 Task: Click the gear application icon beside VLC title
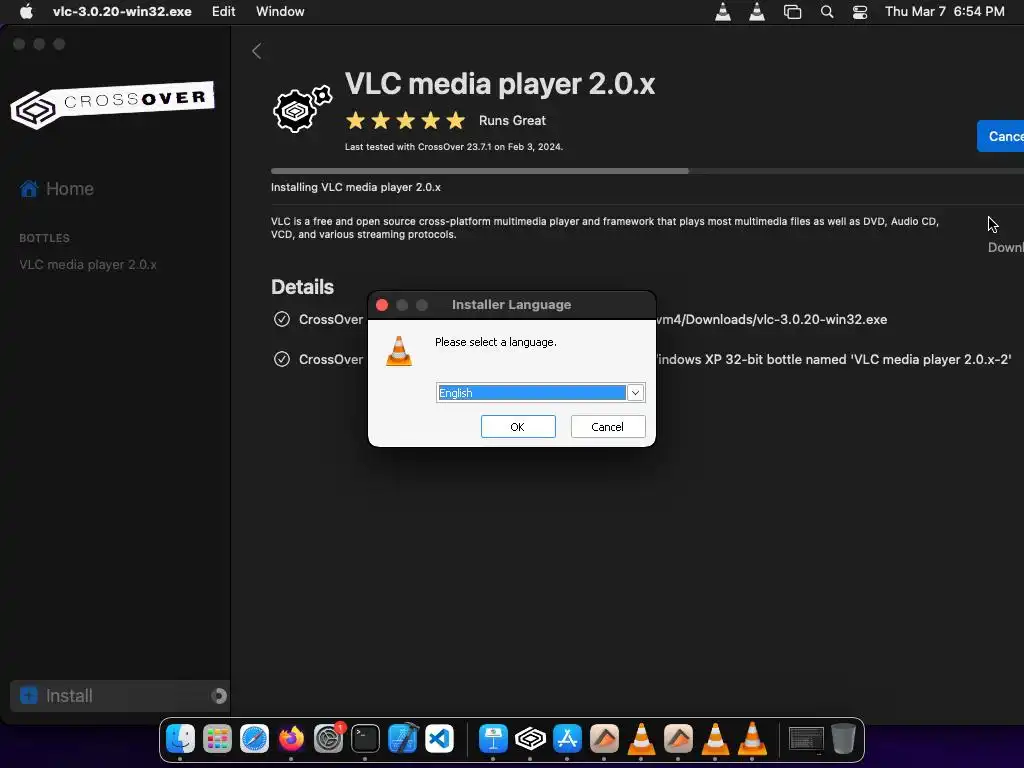point(302,108)
